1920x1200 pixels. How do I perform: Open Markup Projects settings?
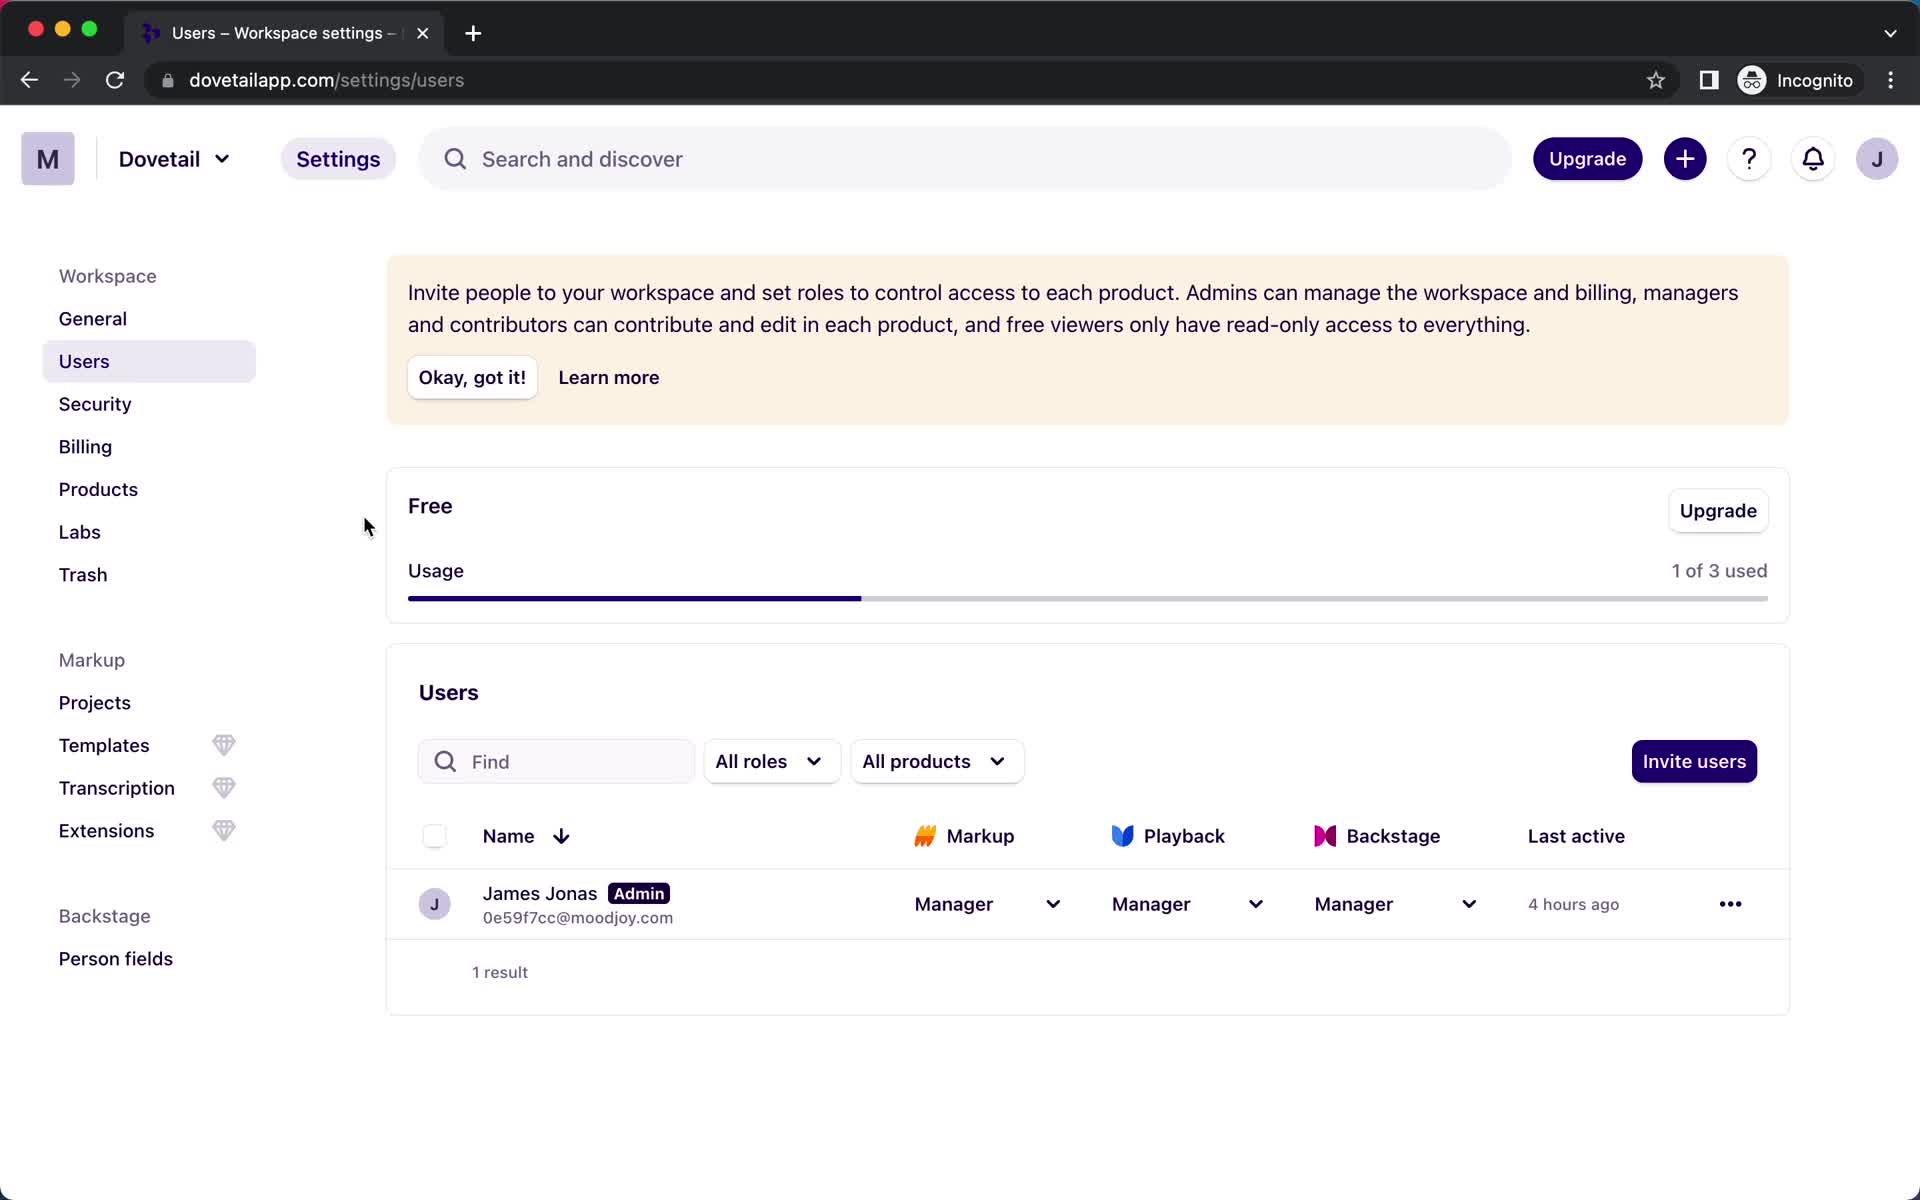tap(149, 703)
